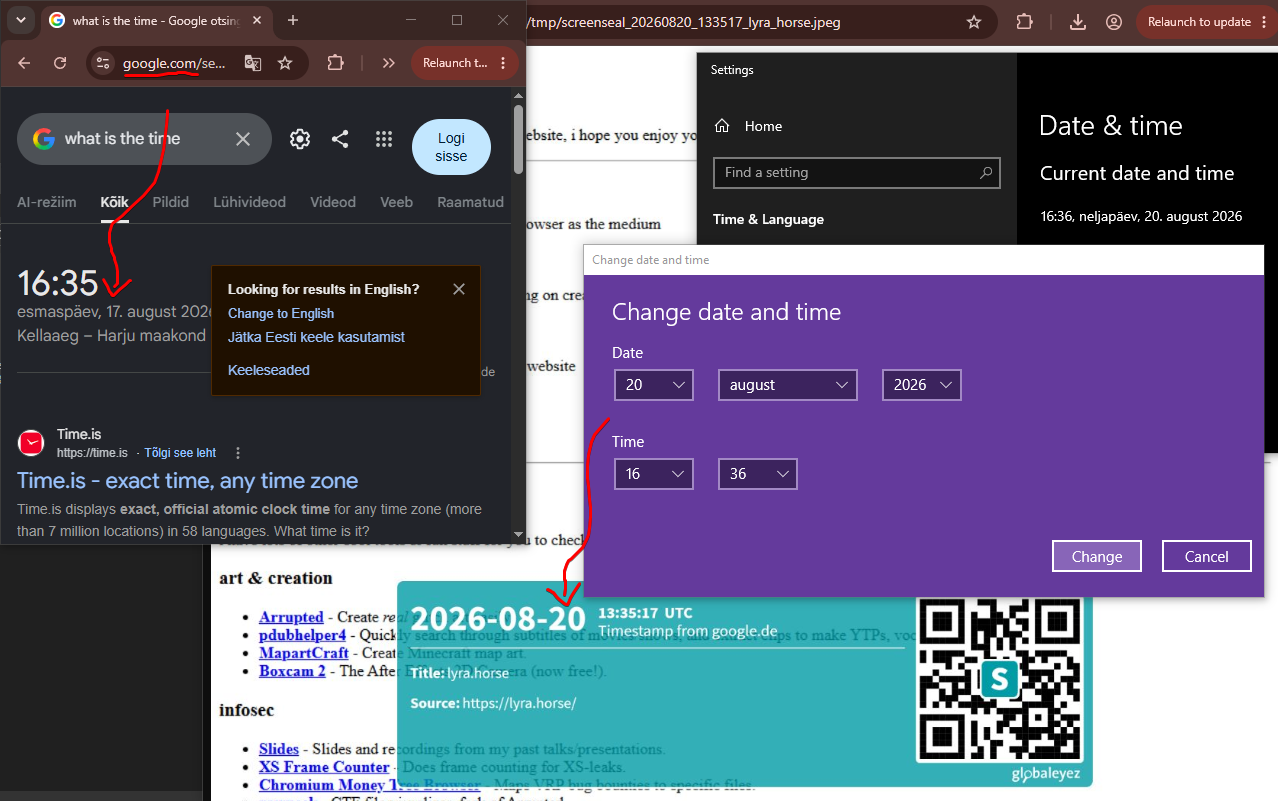Open the Slides link under infosec
Screen dimensions: 1278x801
click(x=279, y=749)
